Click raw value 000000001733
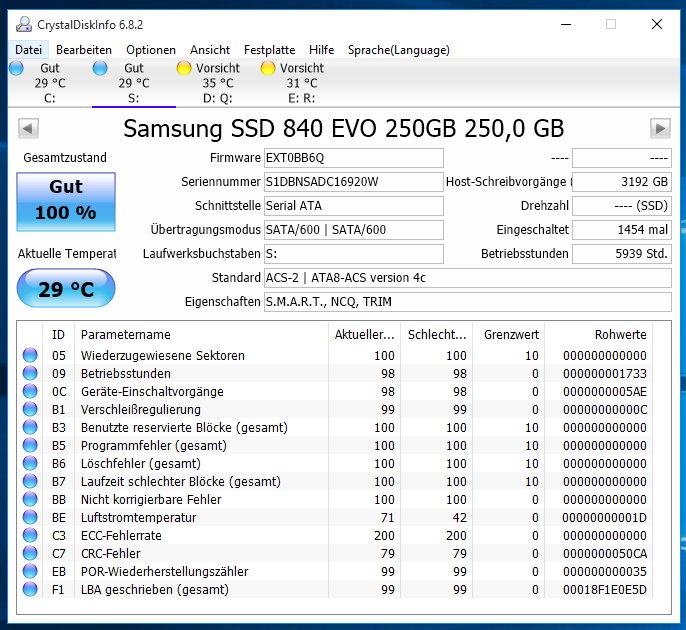The image size is (686, 630). tap(605, 374)
